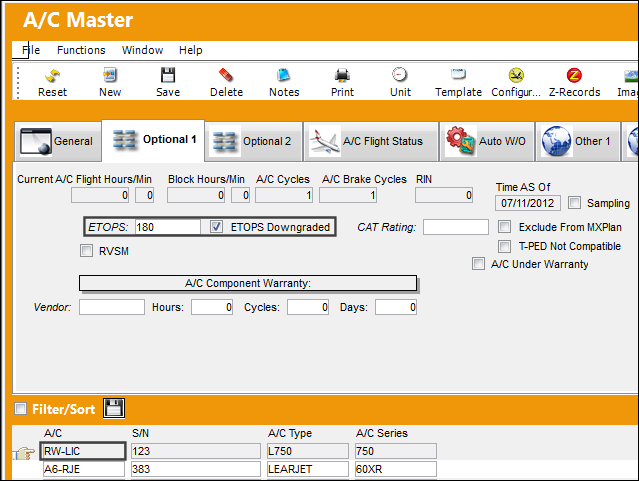Create a new record with New icon
The image size is (639, 481).
tap(110, 75)
